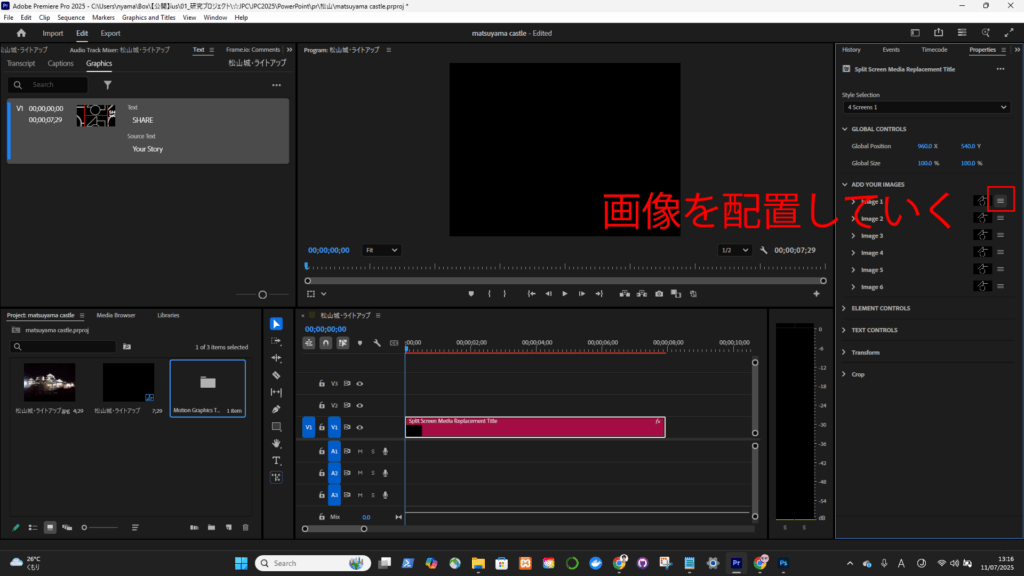
Task: Select the Hand tool
Action: [276, 443]
